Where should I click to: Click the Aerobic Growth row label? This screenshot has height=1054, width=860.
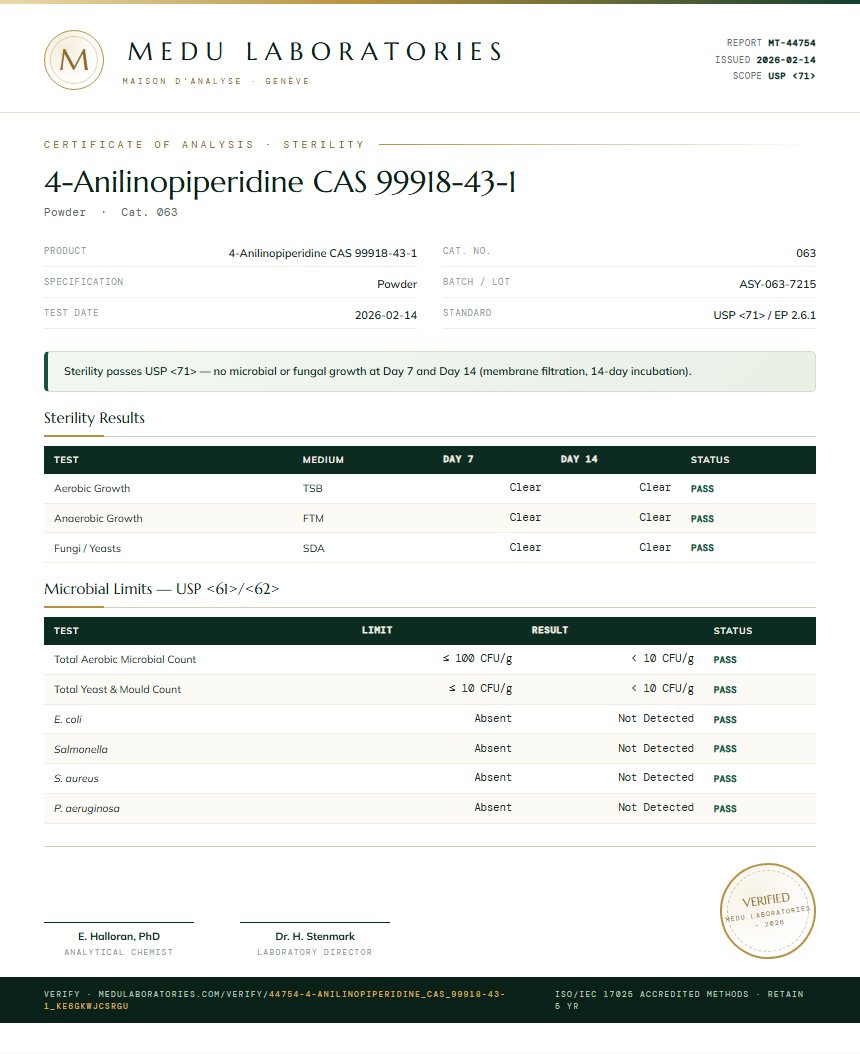coord(92,489)
